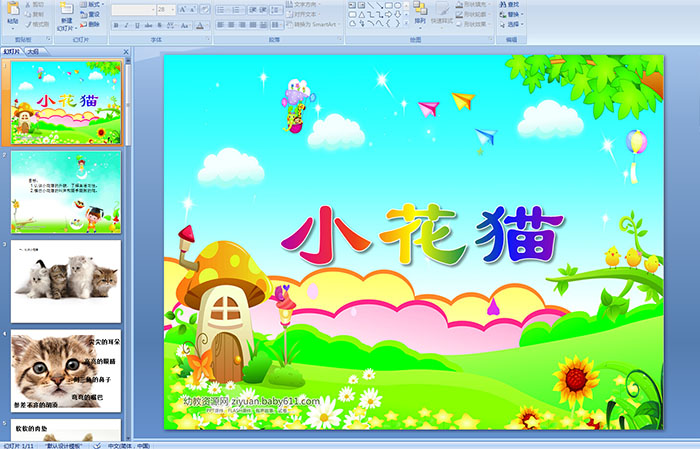700x449 pixels.
Task: Click the Increase Indent icon
Action: tap(264, 10)
